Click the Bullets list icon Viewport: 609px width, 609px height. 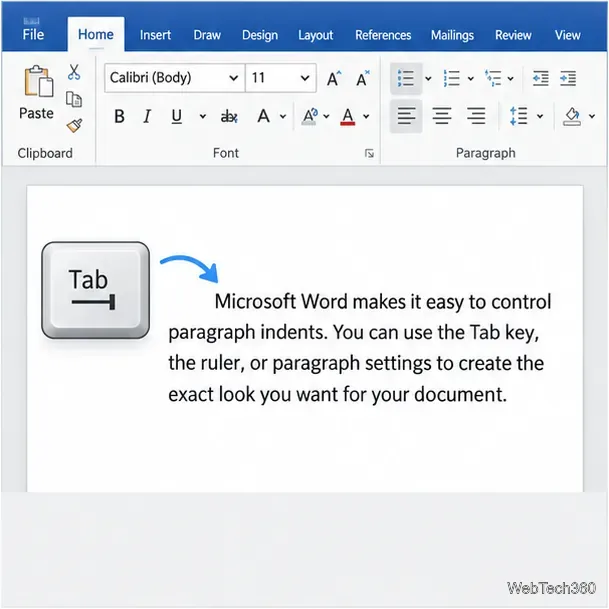[406, 78]
